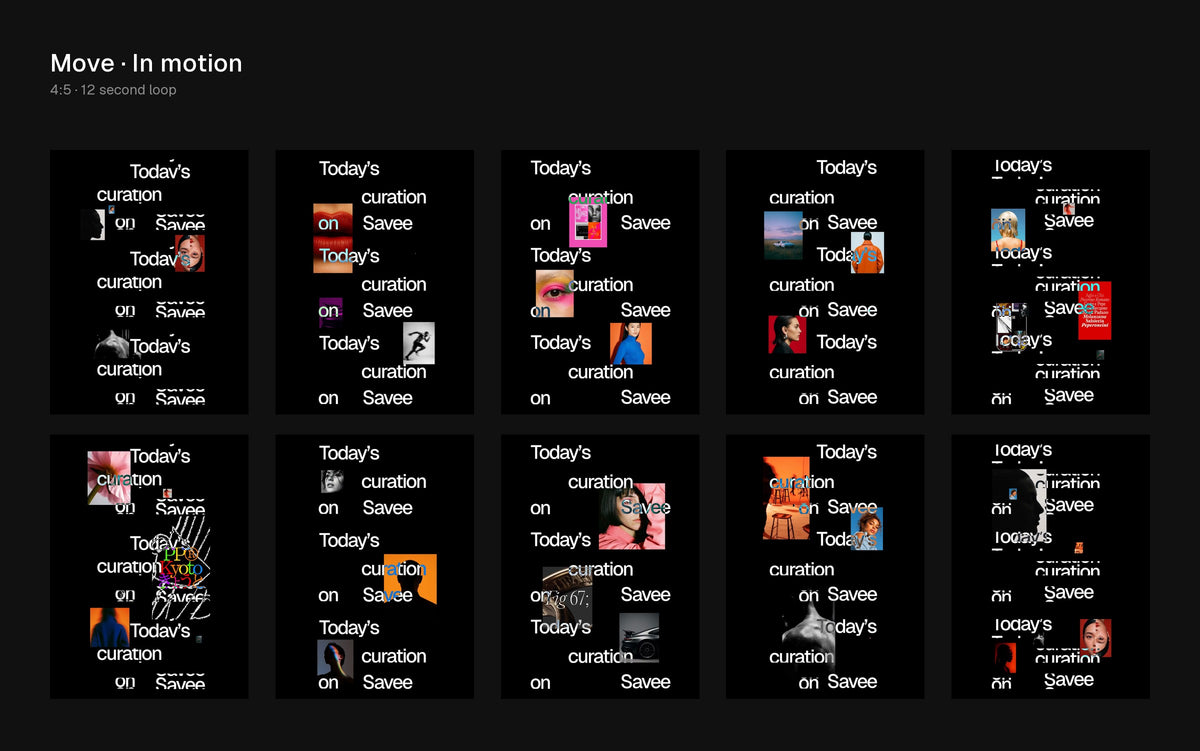
Task: Open the pink flower image
Action: click(x=108, y=478)
